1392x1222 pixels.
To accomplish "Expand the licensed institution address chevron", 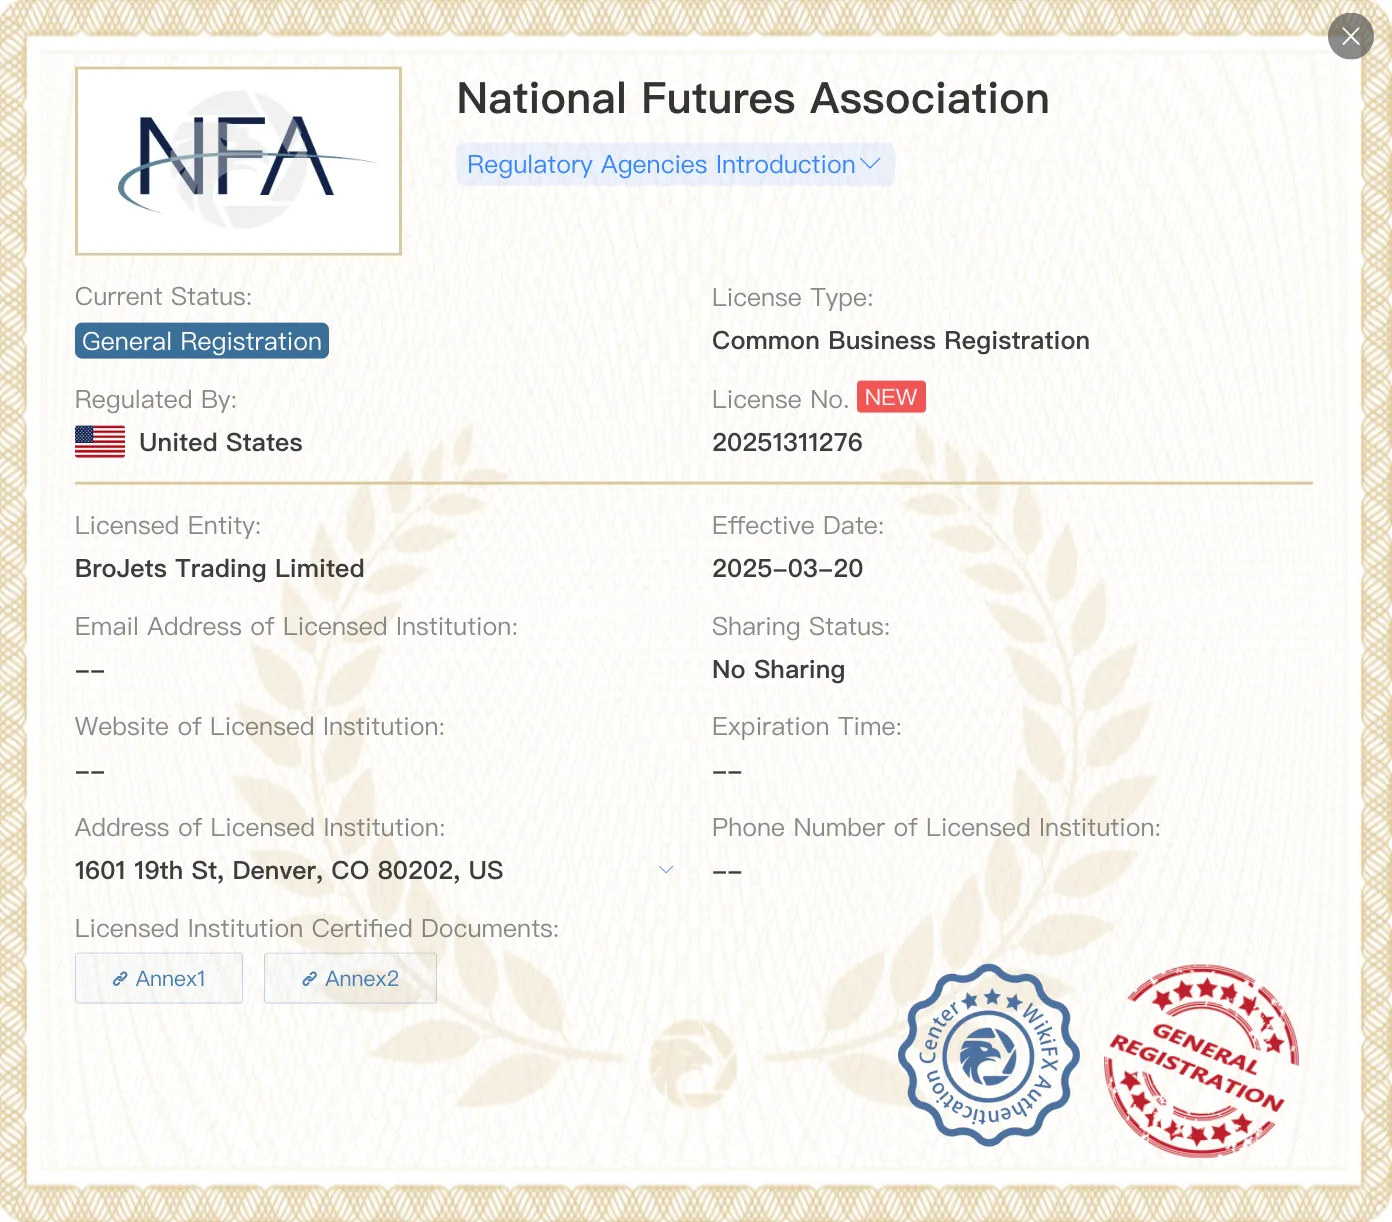I will click(x=666, y=870).
